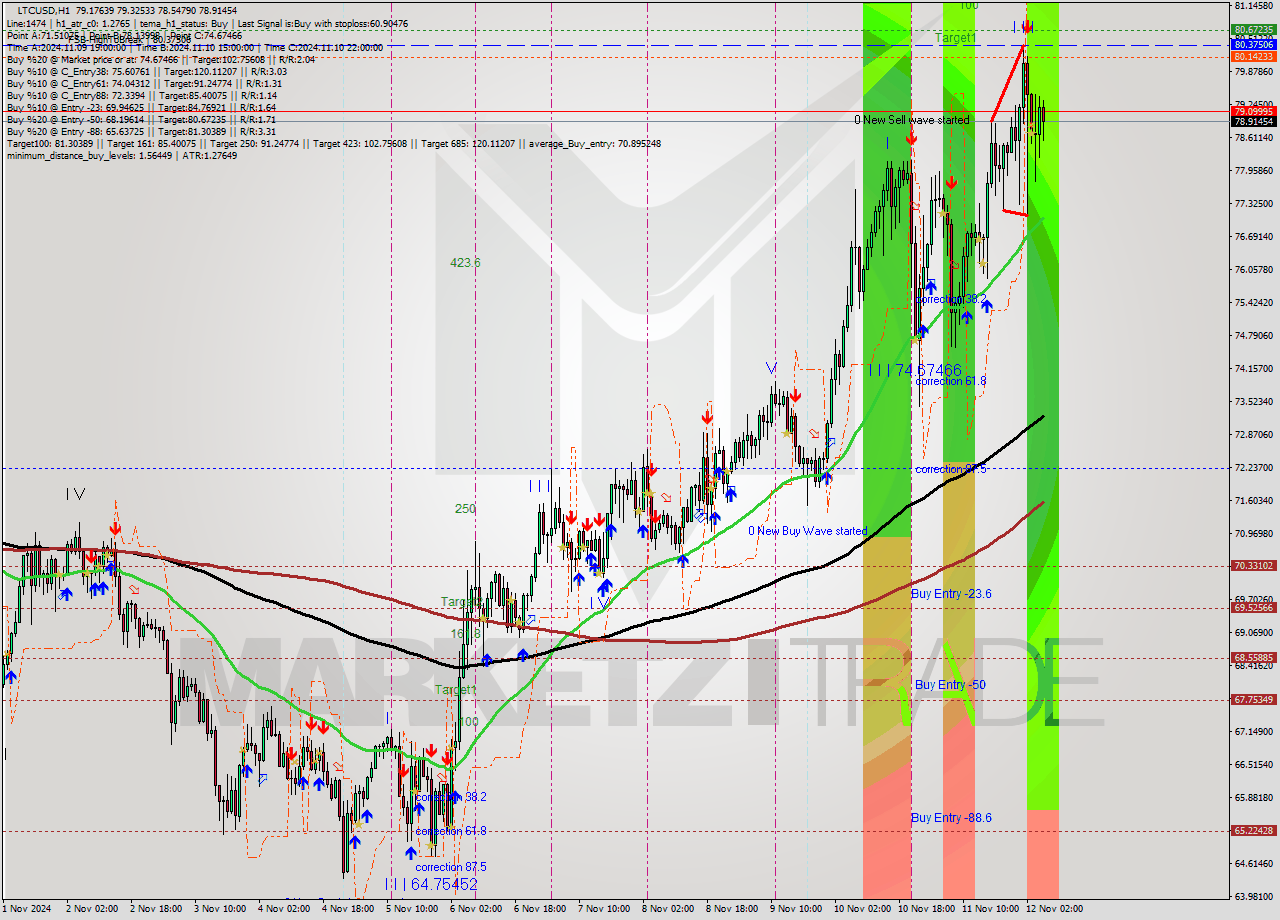Click the '6 Nov 02:00' time label

pyautogui.click(x=476, y=908)
